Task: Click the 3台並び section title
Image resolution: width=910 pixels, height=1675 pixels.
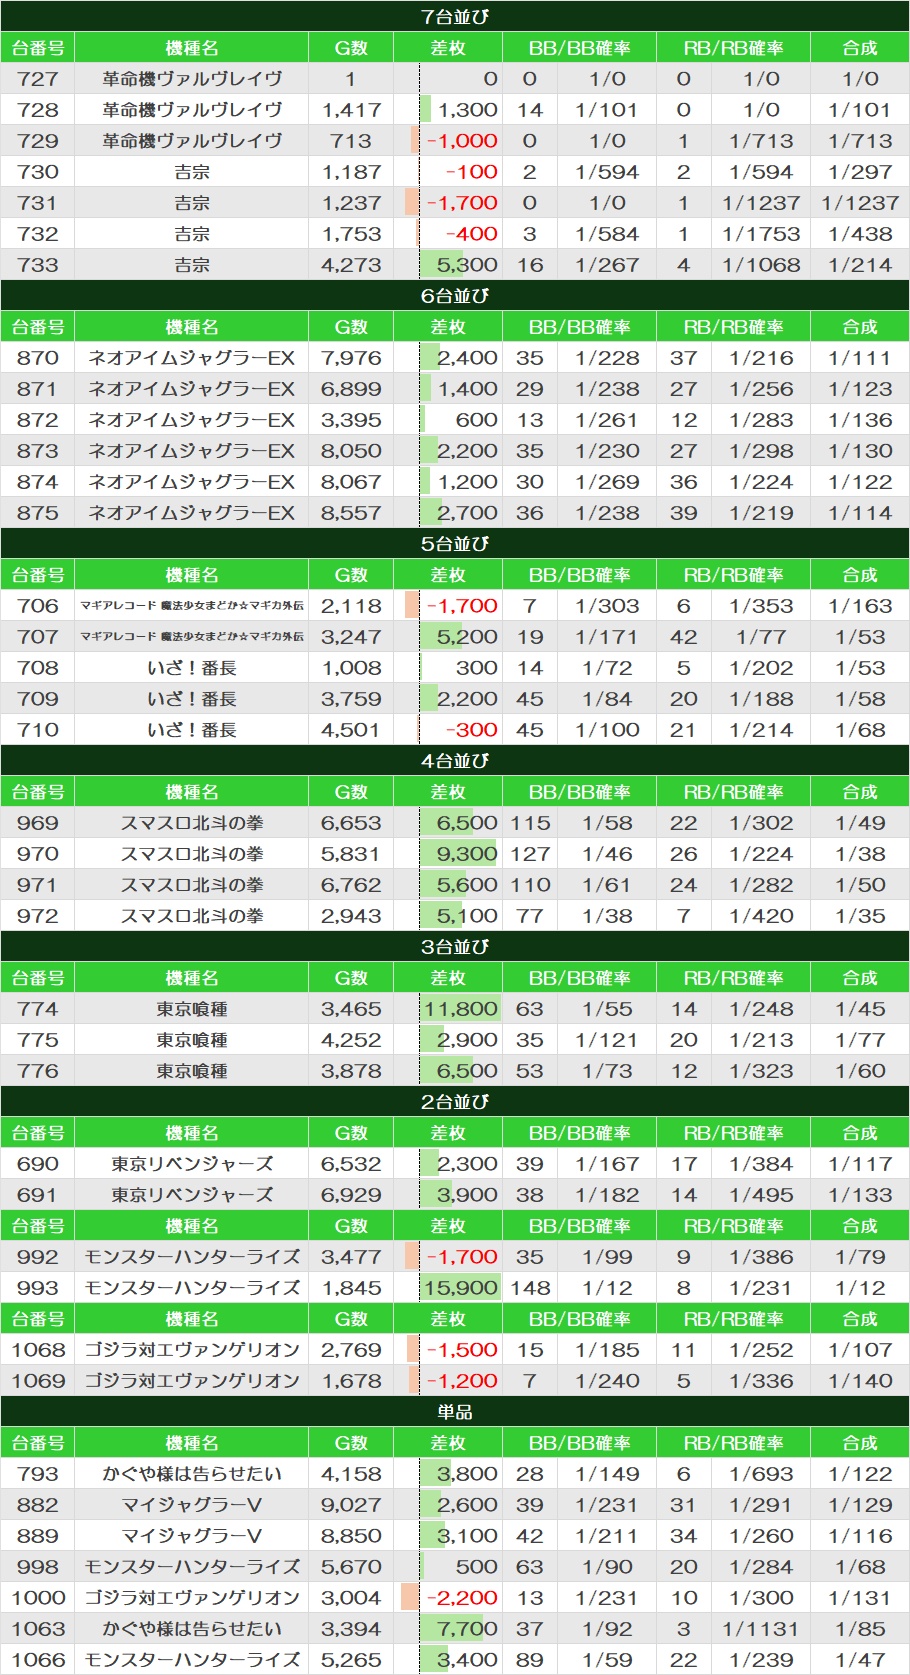Action: click(x=455, y=946)
